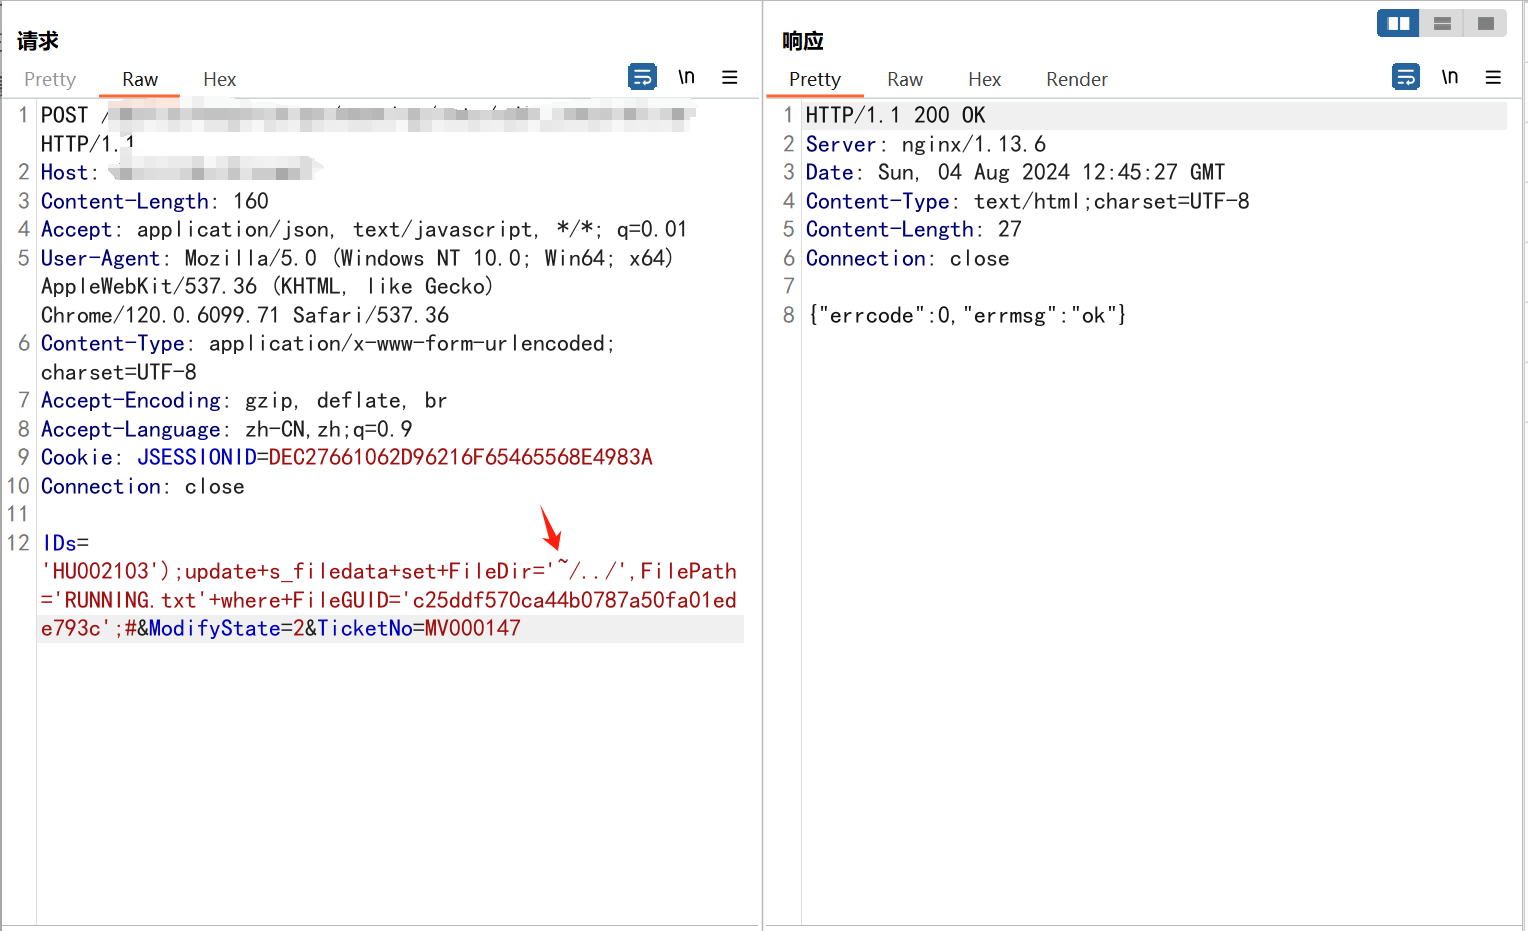The image size is (1528, 931).
Task: Switch request view to Pretty tab
Action: coord(50,79)
